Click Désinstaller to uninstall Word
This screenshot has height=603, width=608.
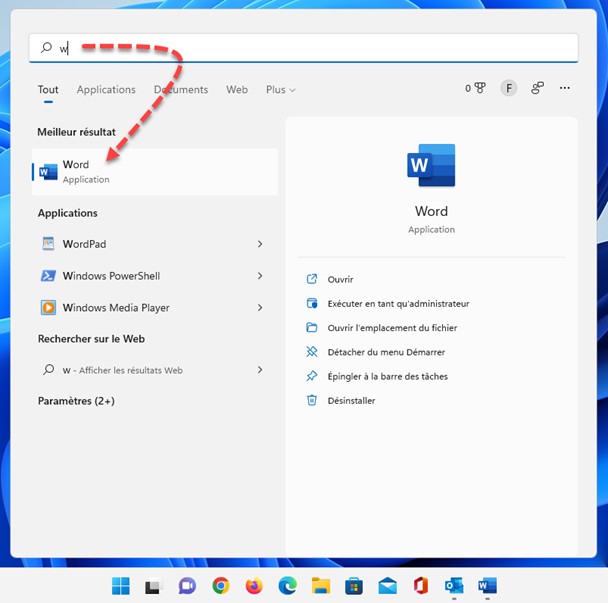pos(351,400)
